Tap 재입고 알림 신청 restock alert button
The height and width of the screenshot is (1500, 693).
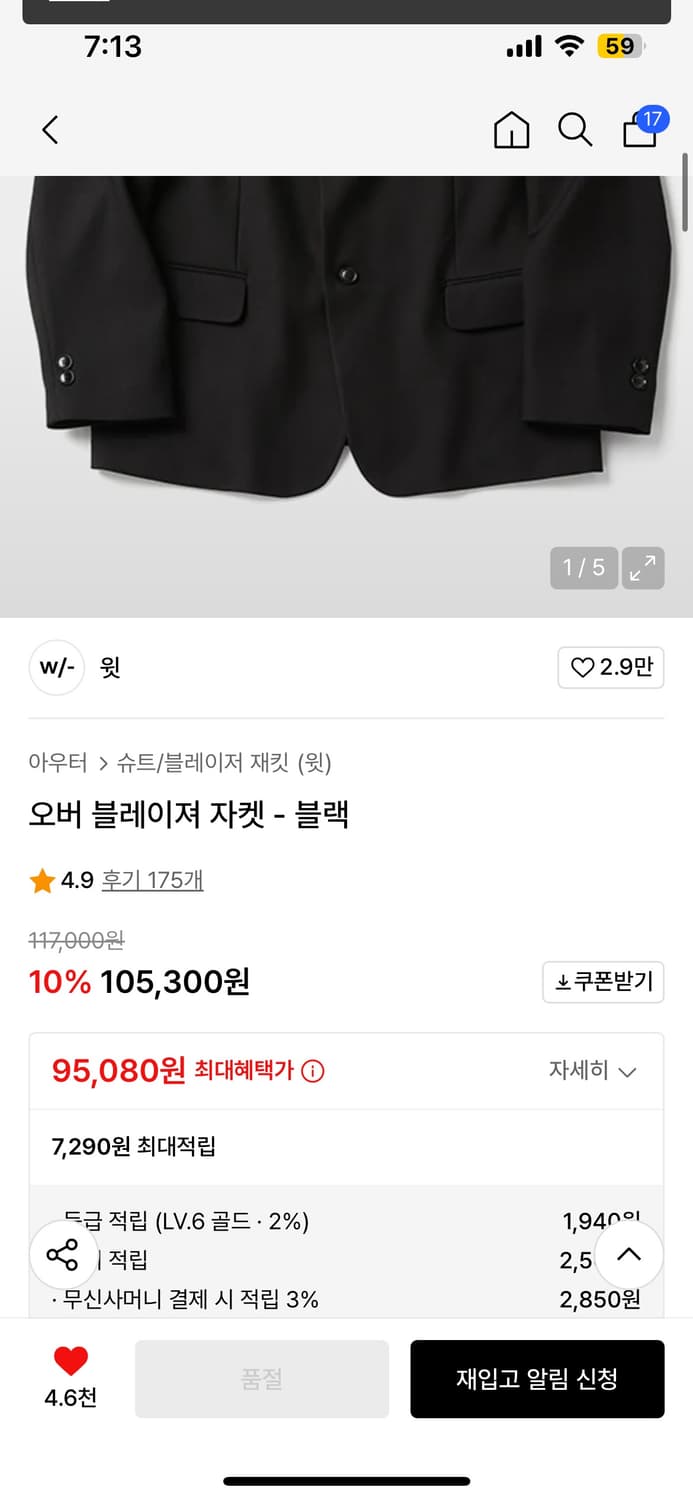tap(538, 1379)
